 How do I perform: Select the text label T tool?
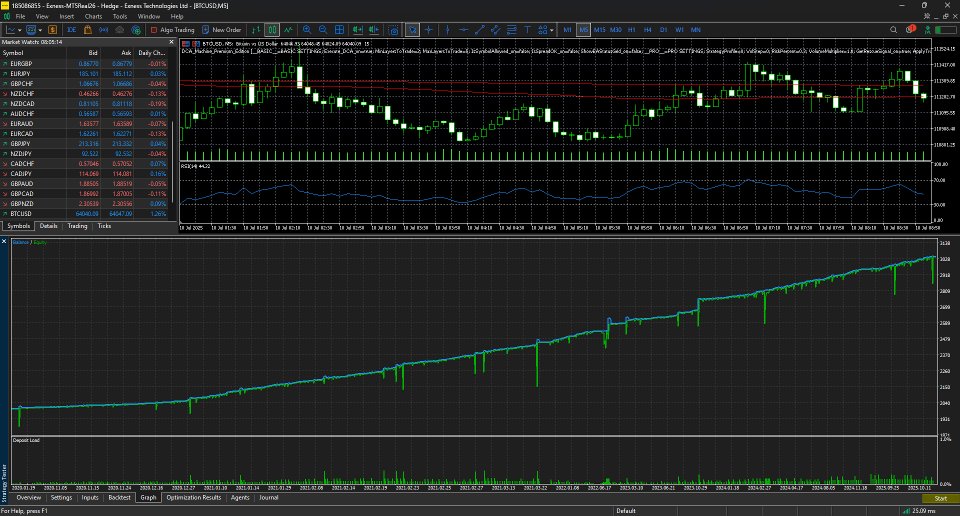coord(527,29)
